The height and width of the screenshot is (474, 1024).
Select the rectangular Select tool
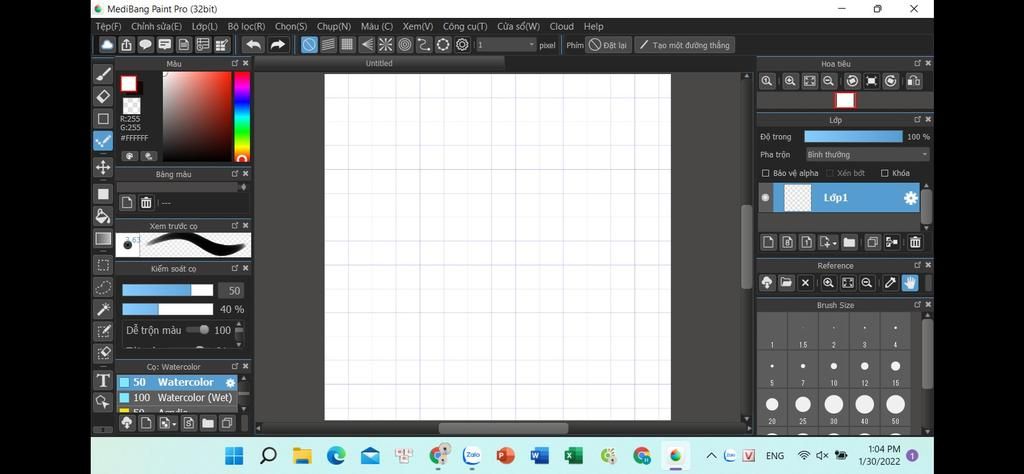tap(103, 264)
